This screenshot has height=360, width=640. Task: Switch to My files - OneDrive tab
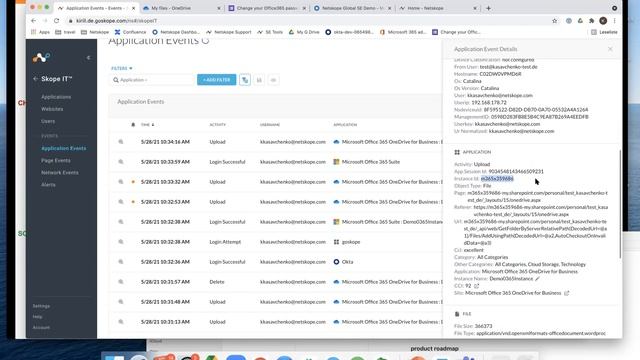pyautogui.click(x=182, y=8)
